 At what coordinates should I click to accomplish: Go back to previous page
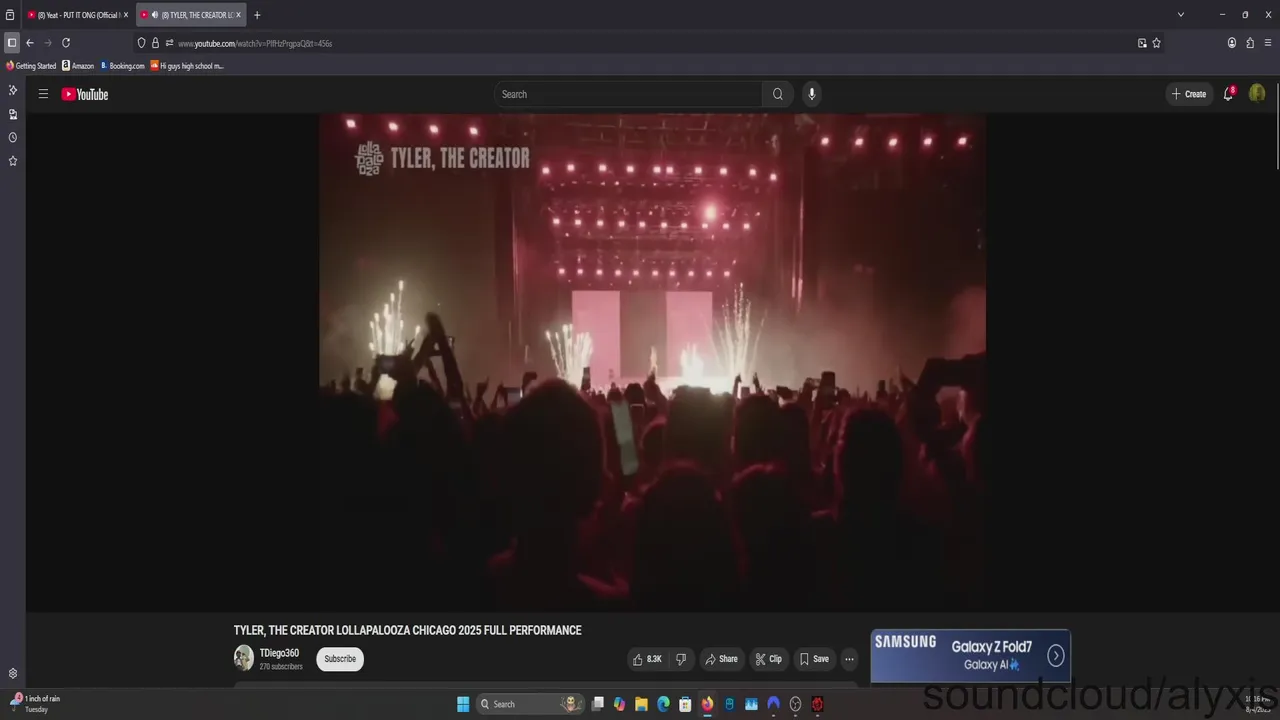pyautogui.click(x=30, y=43)
